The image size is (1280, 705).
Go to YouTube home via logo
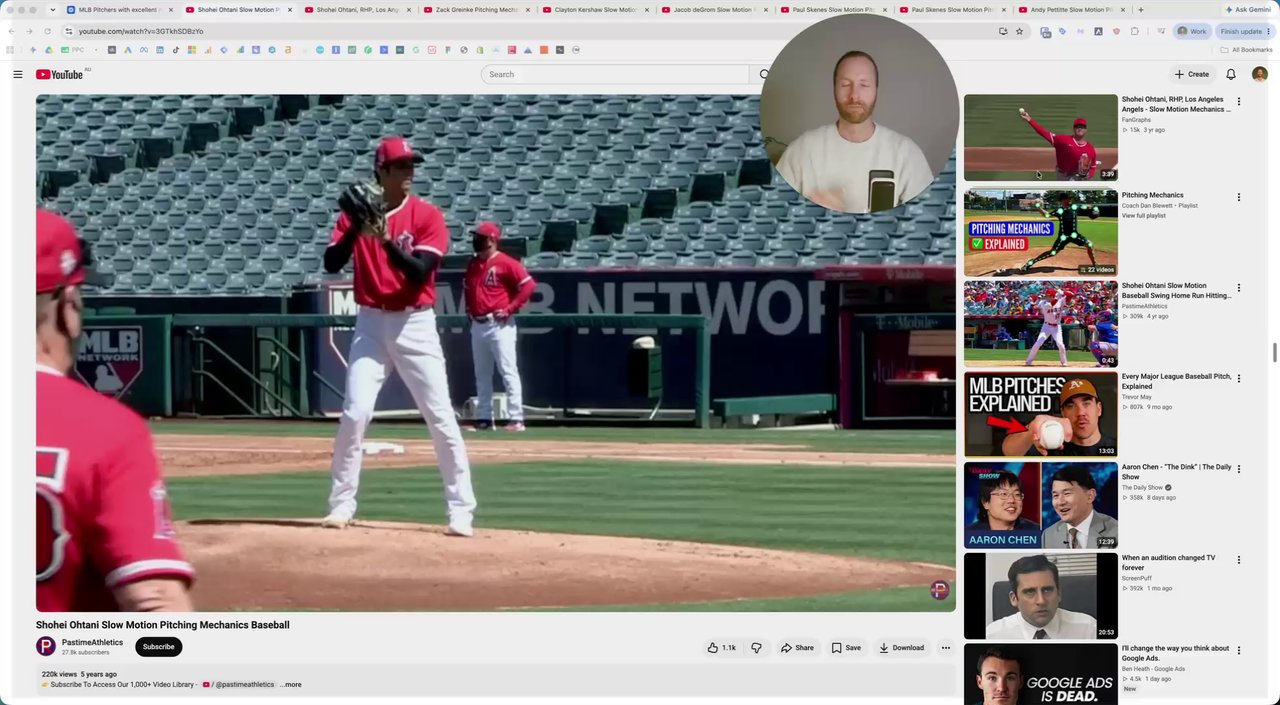[60, 74]
